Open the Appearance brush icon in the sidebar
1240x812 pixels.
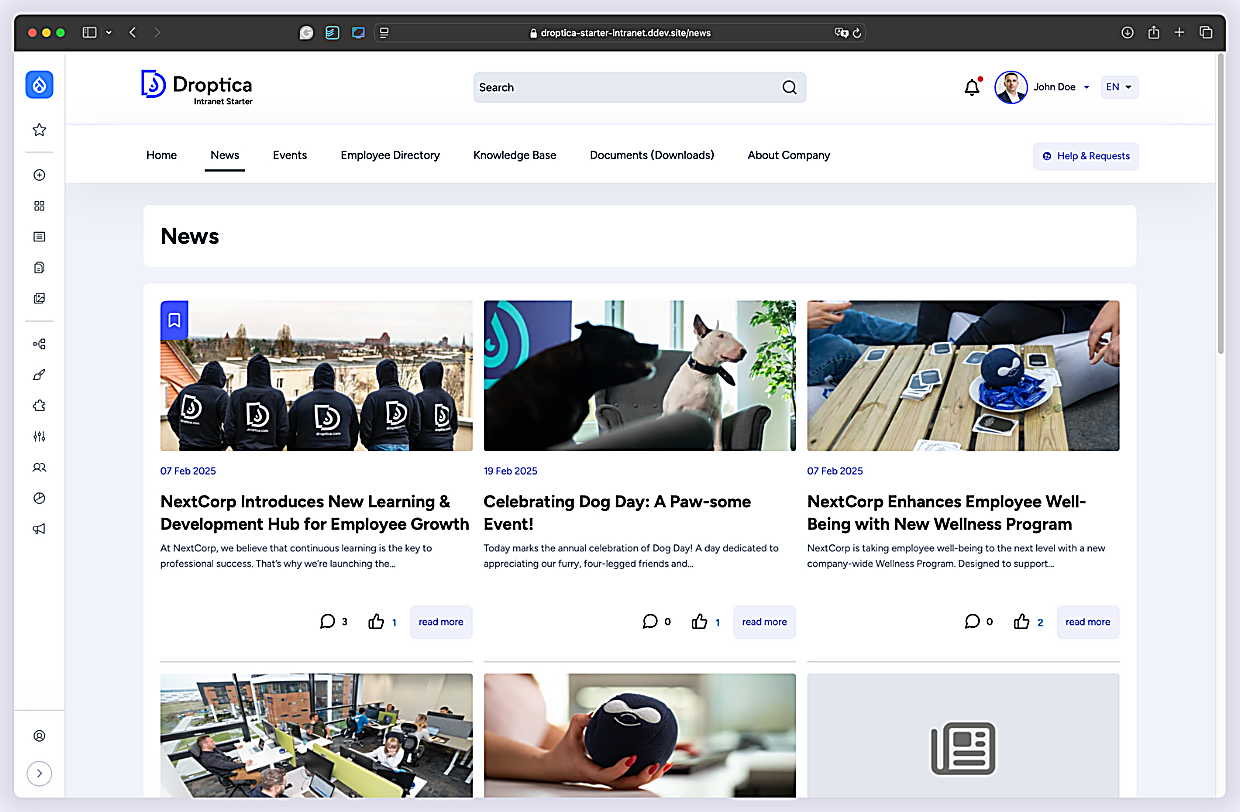coord(39,375)
